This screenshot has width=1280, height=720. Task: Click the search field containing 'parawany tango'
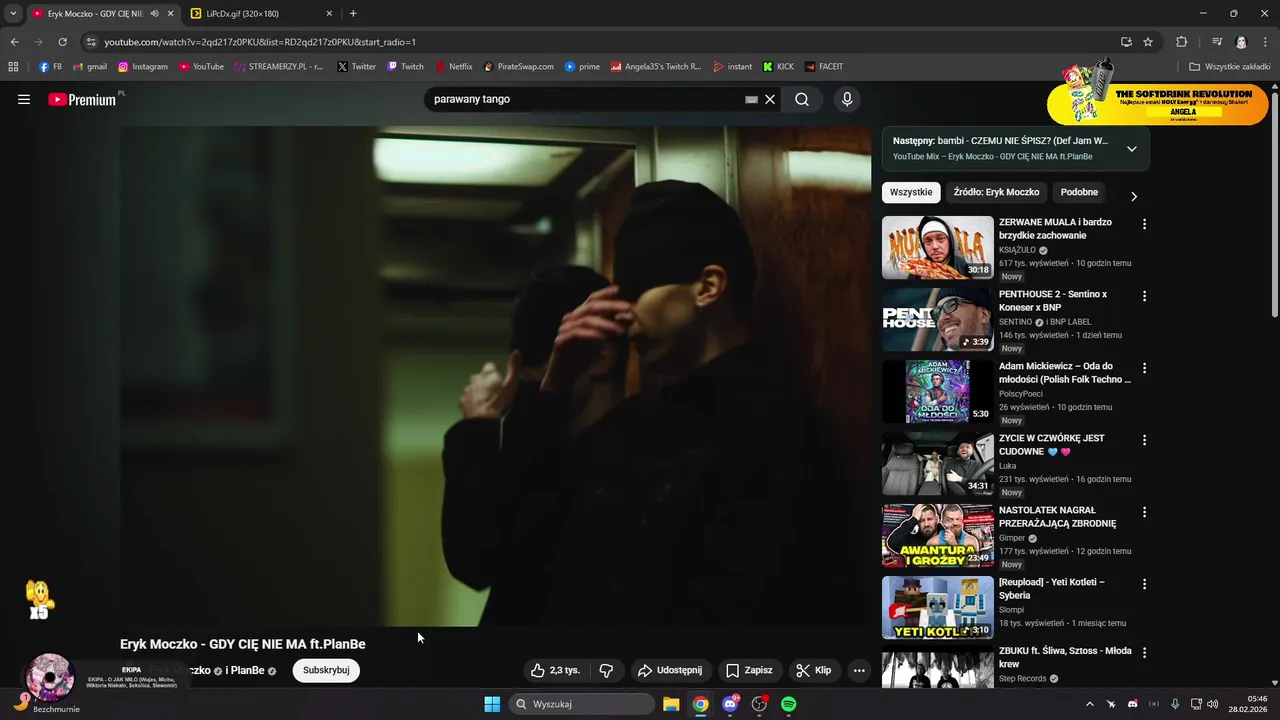(585, 99)
